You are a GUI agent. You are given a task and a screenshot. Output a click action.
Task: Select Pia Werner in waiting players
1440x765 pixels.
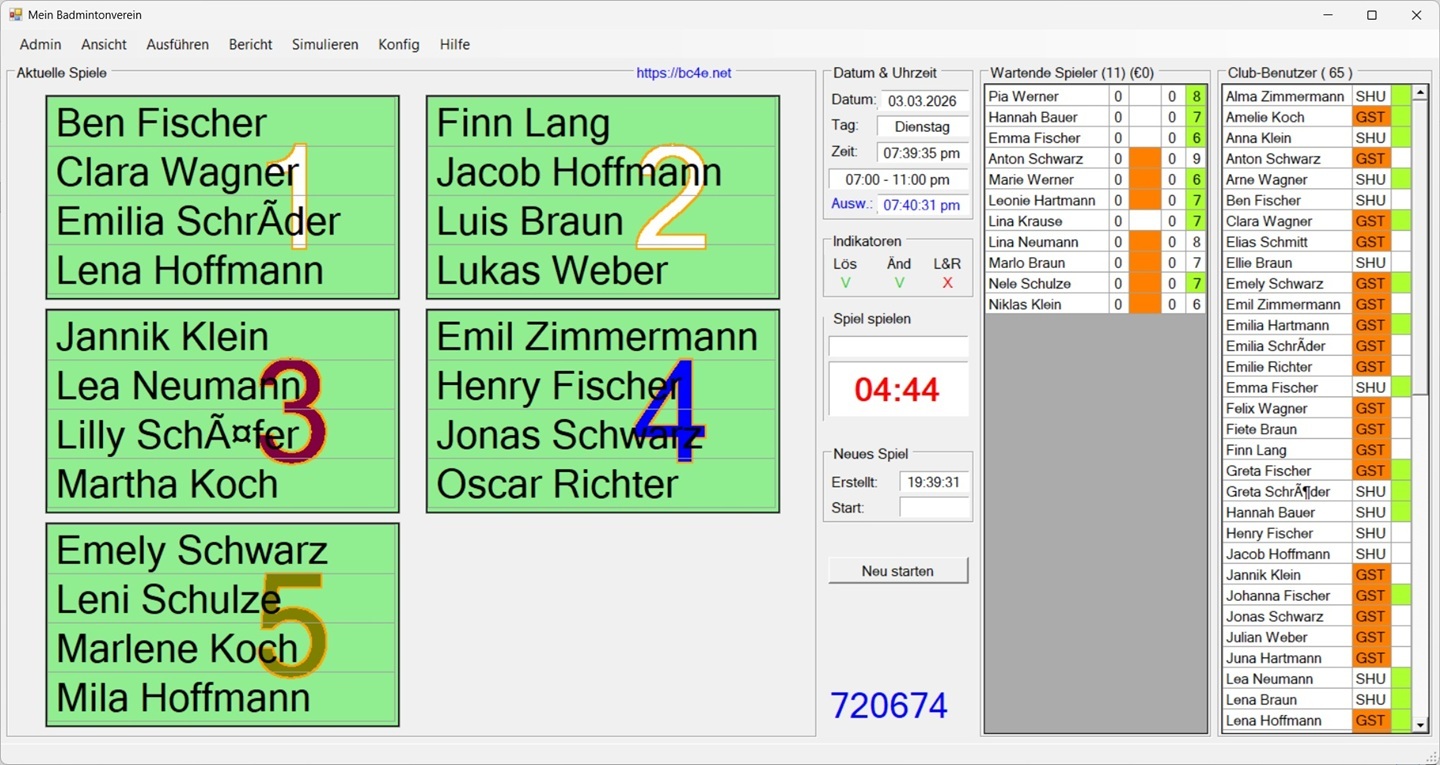(1047, 96)
